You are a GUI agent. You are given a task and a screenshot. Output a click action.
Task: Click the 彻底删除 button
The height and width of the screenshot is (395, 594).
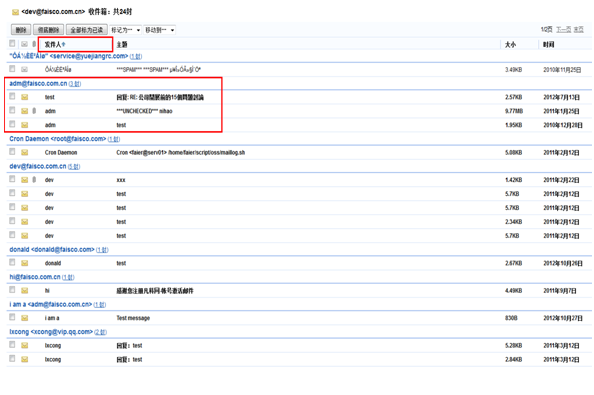point(48,30)
